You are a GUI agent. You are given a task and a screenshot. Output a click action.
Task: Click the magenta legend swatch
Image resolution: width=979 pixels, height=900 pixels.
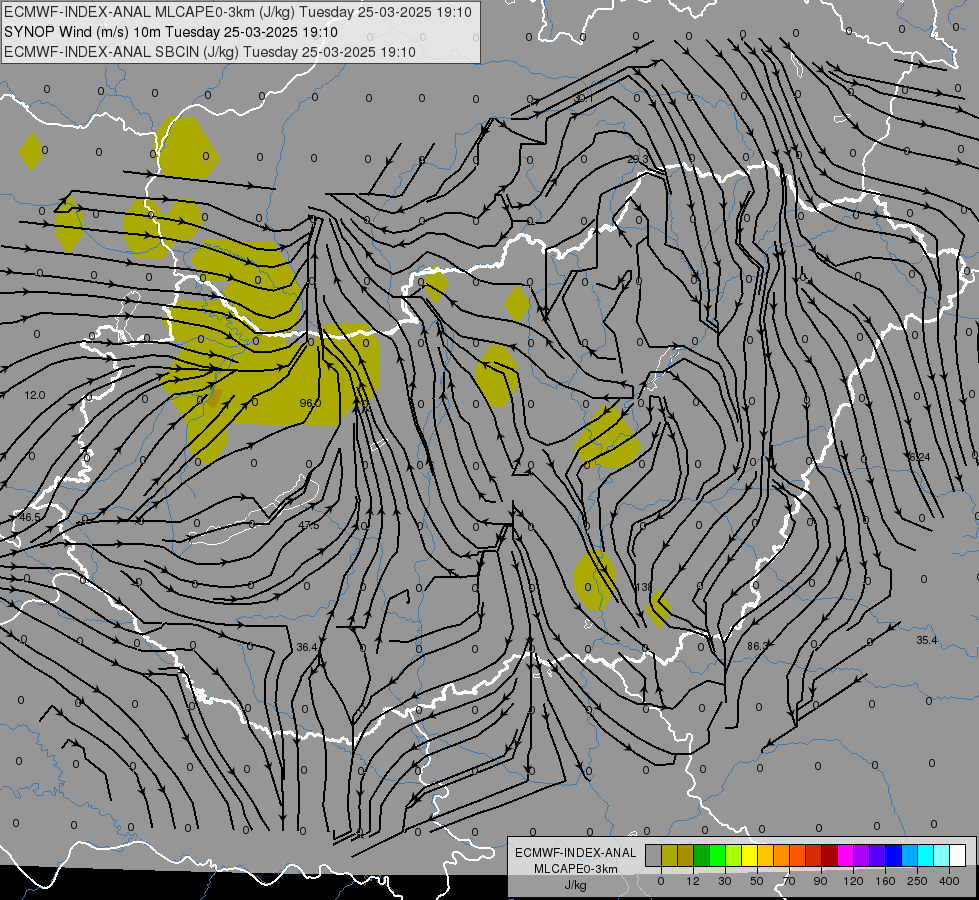[845, 856]
